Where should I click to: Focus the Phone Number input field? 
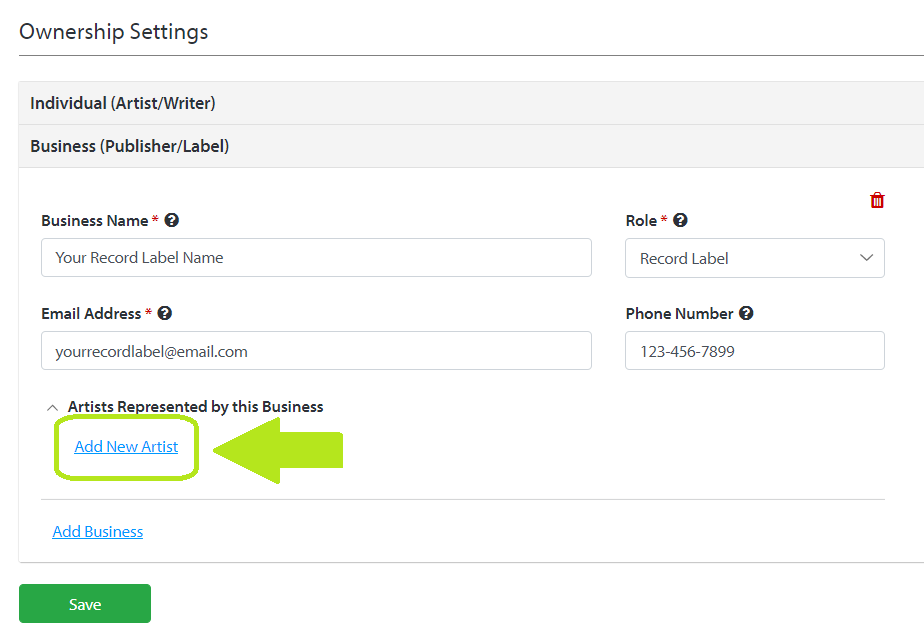(754, 351)
